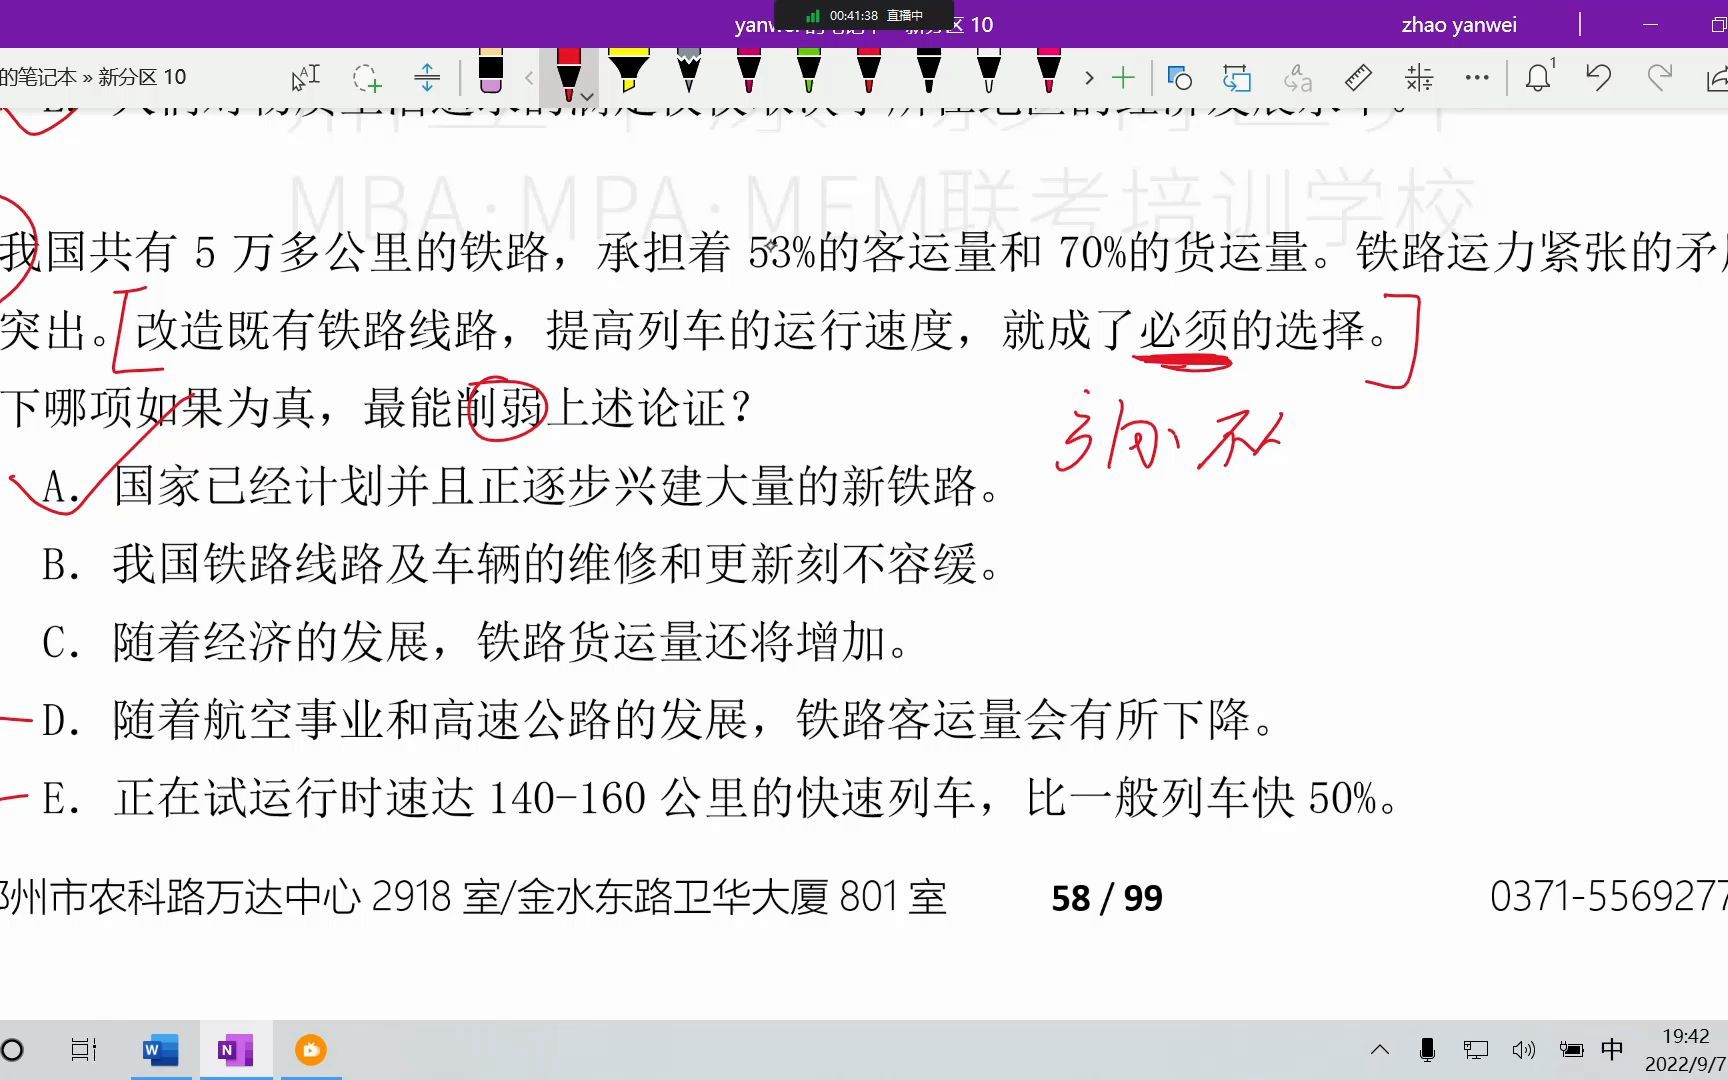Select the text selection cursor tool

coord(305,77)
